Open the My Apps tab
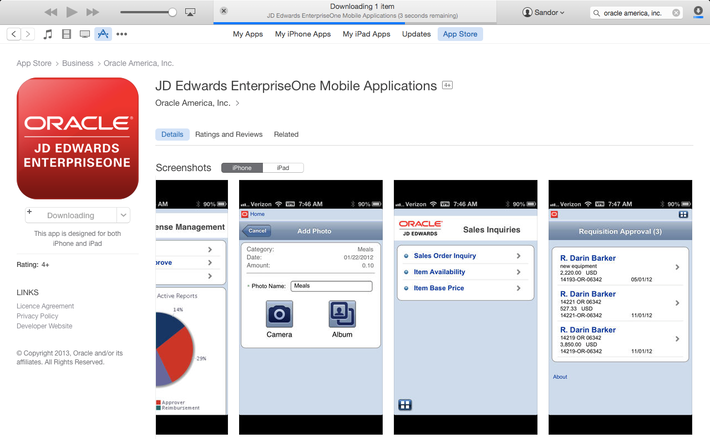710x443 pixels. point(248,34)
